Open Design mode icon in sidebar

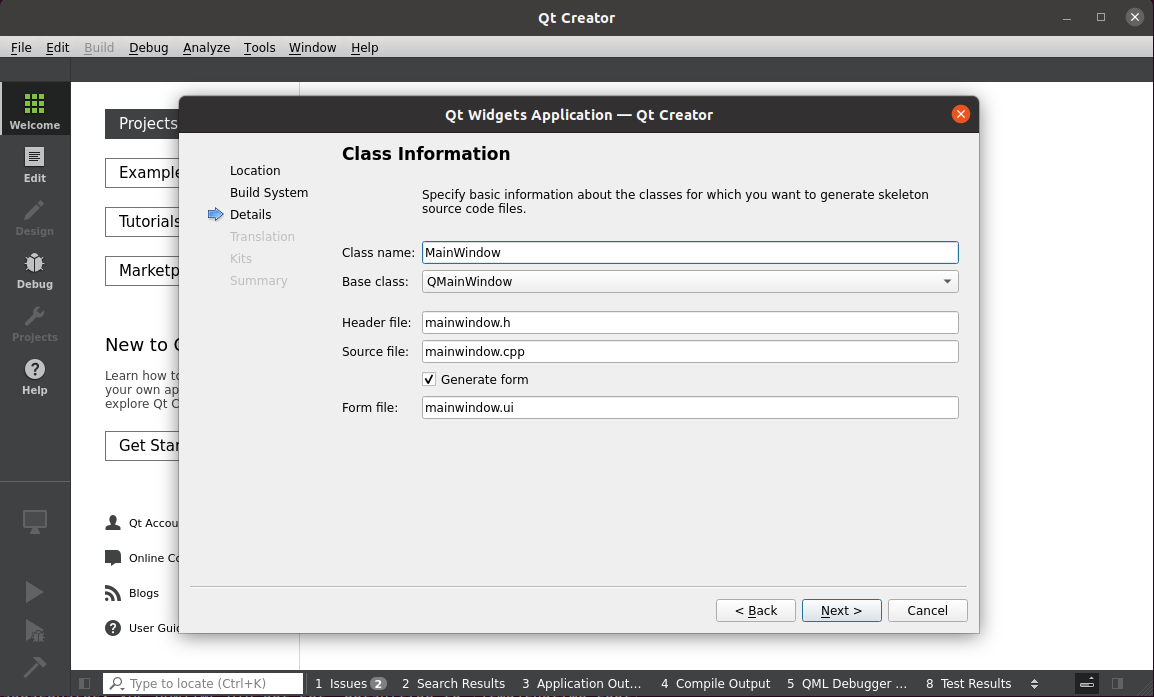35,210
